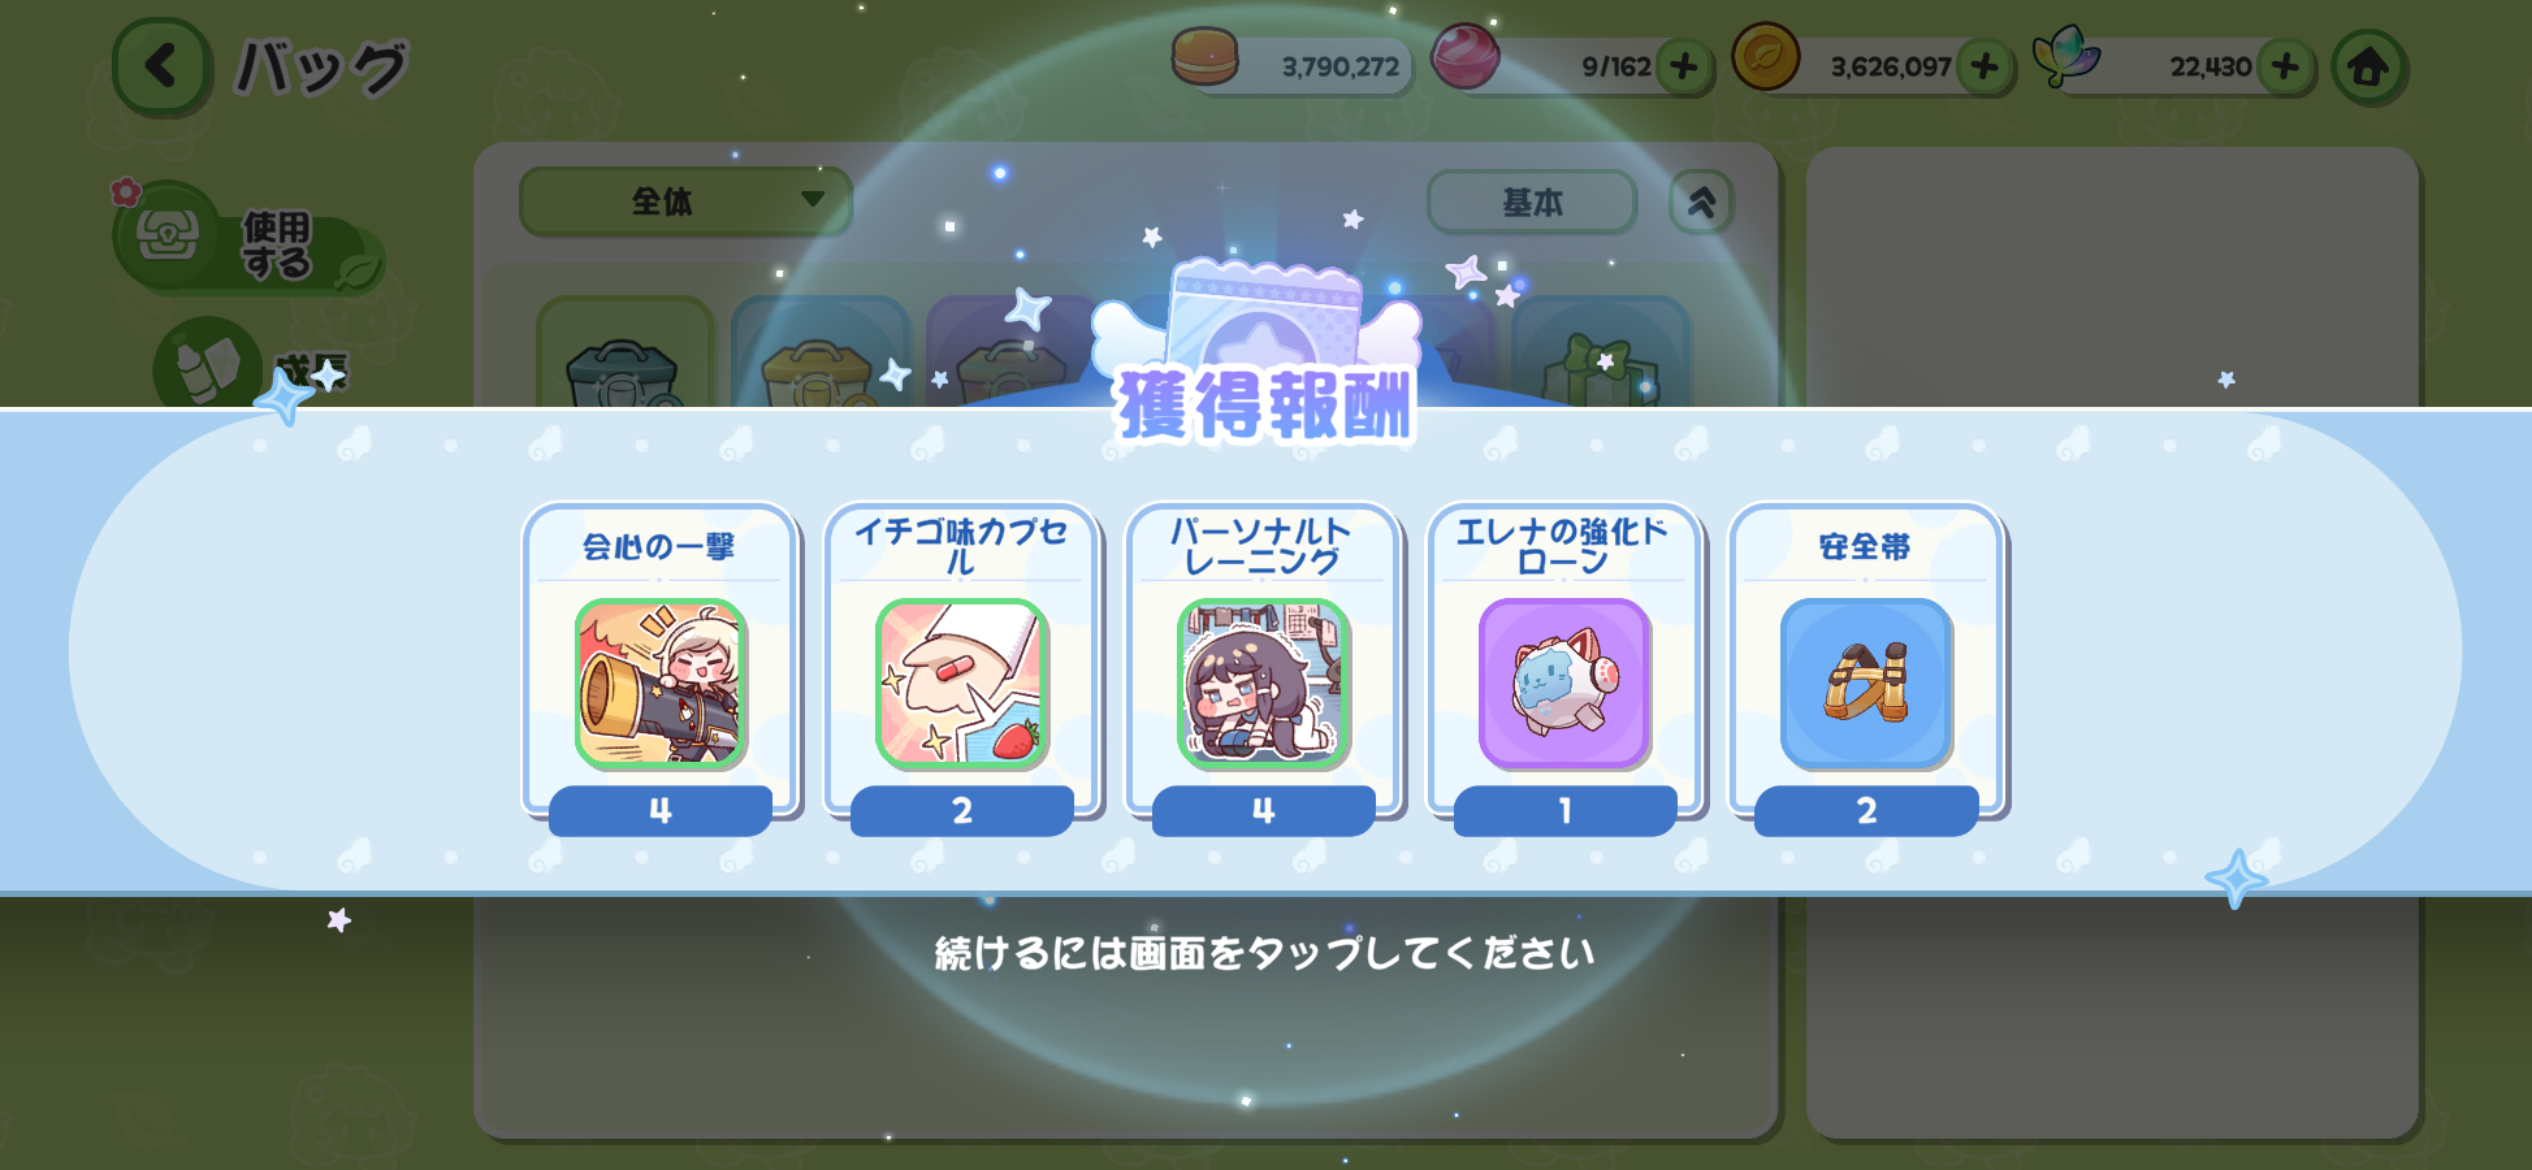Select the エレナの強化ドローン reward icon
Screen dimensions: 2532x1170
[1564, 683]
